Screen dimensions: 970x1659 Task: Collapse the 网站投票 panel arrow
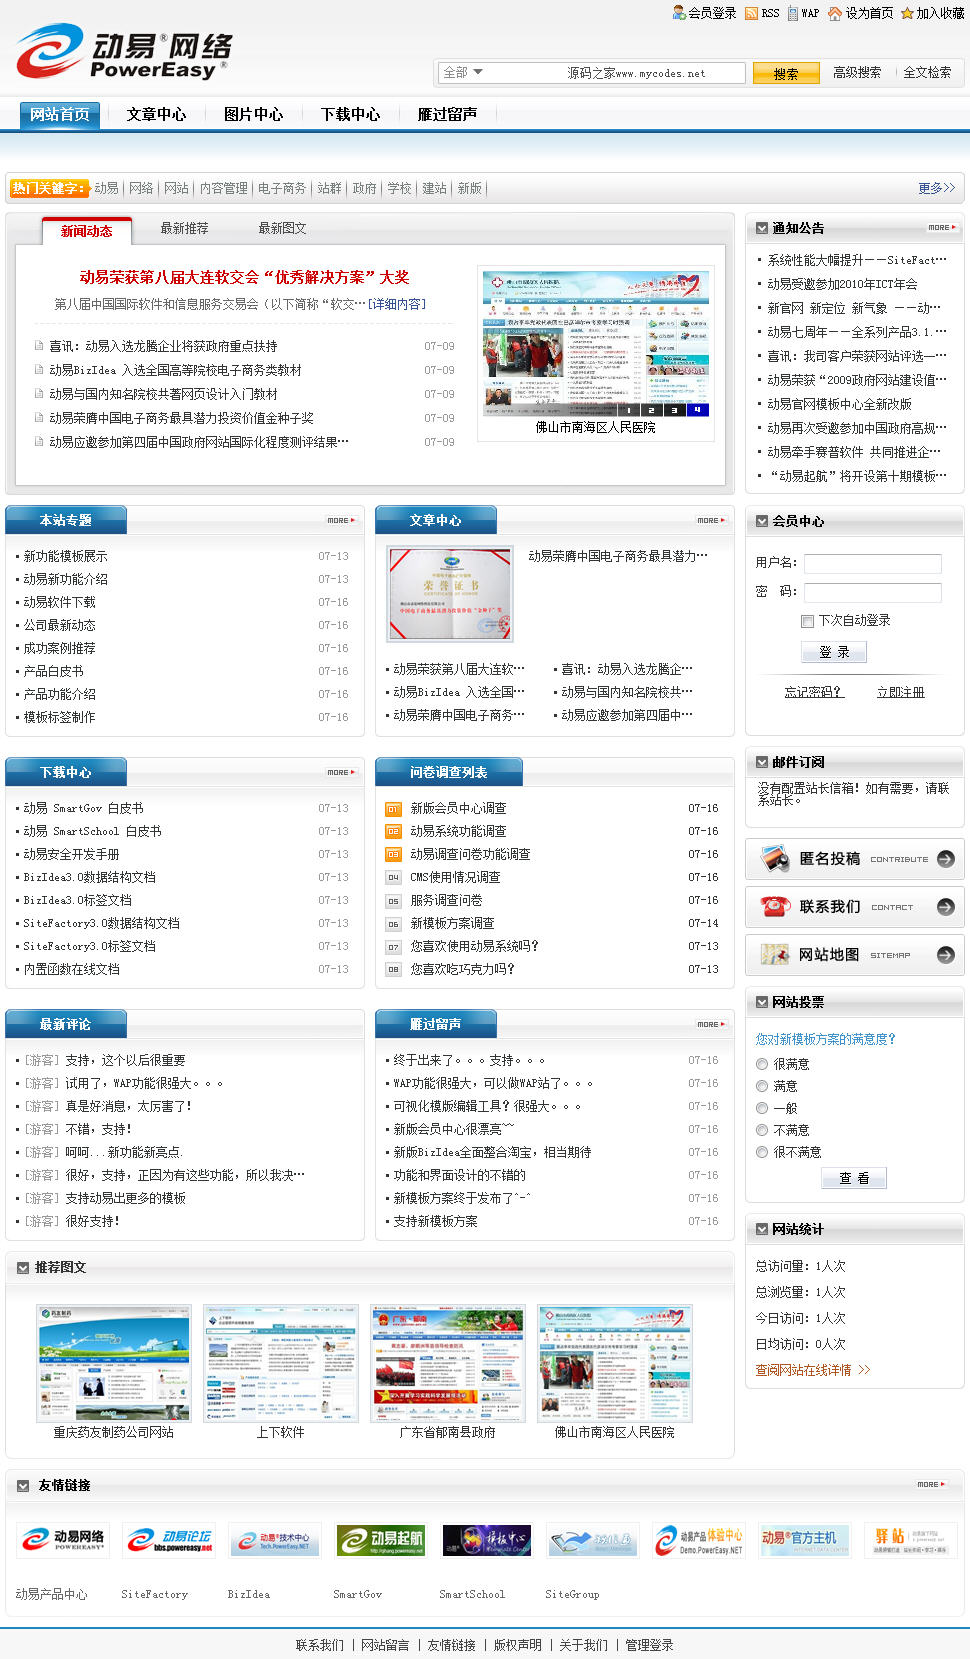[762, 1002]
